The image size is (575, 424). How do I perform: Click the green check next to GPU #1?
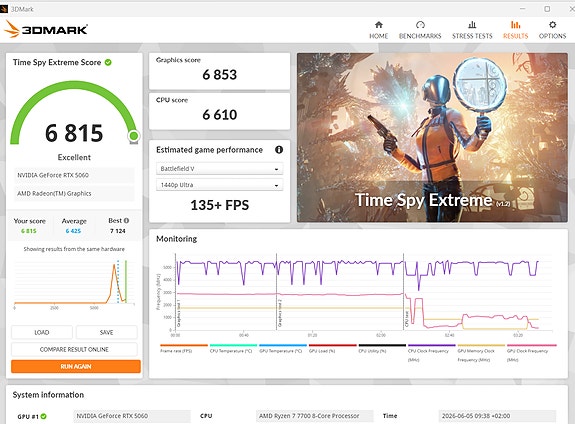pos(44,416)
